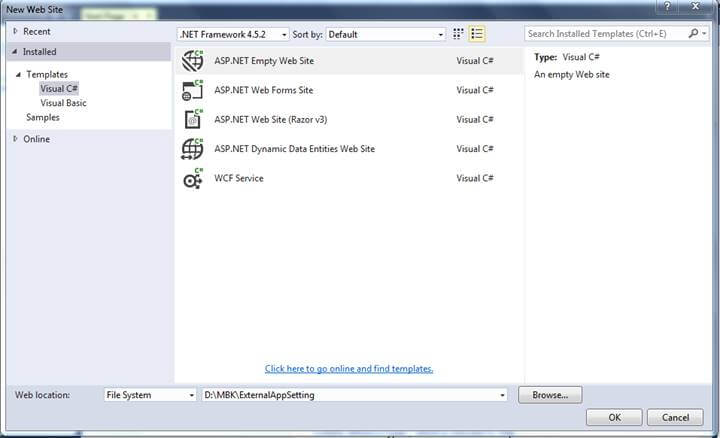The image size is (720, 438).
Task: Click the Browse... button
Action: click(550, 395)
